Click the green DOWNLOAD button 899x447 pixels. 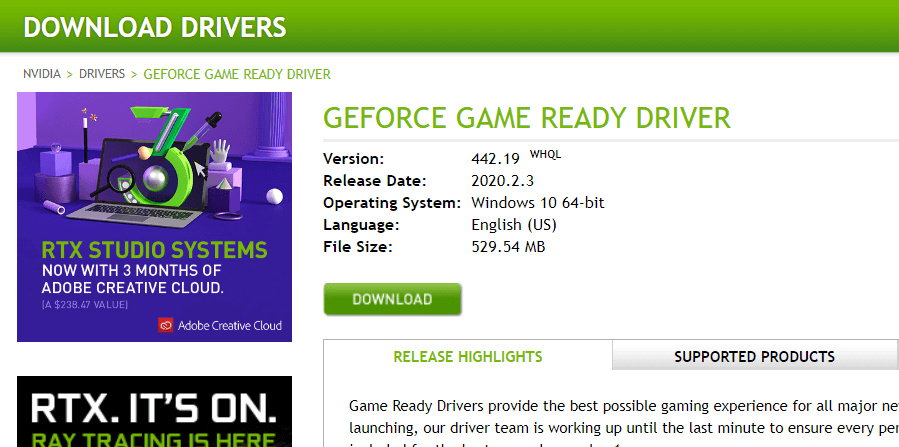392,299
